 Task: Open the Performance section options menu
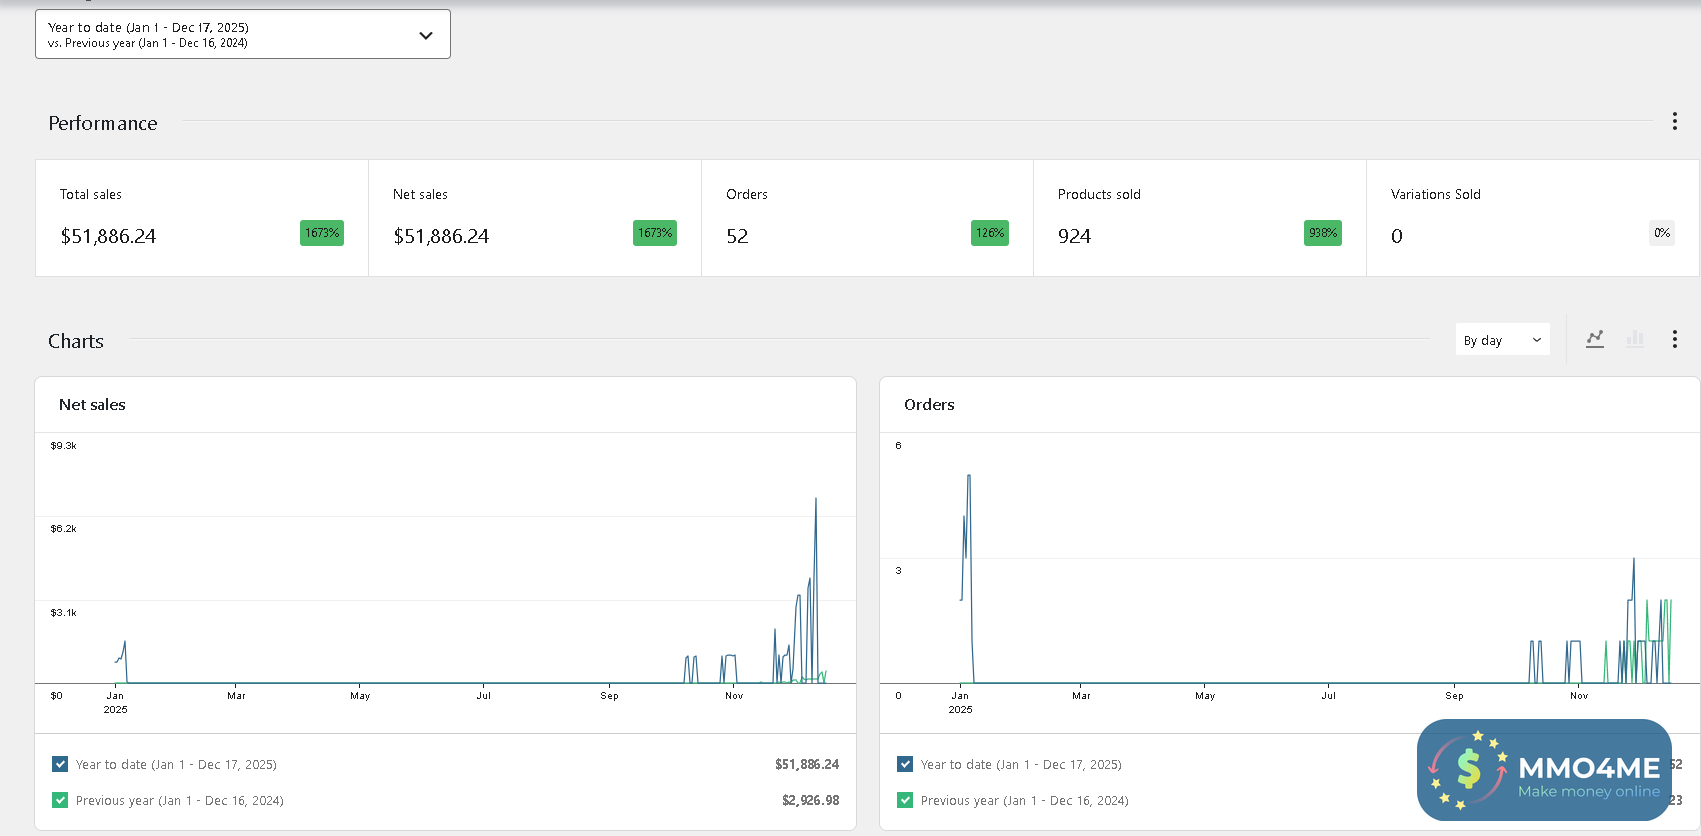1674,122
